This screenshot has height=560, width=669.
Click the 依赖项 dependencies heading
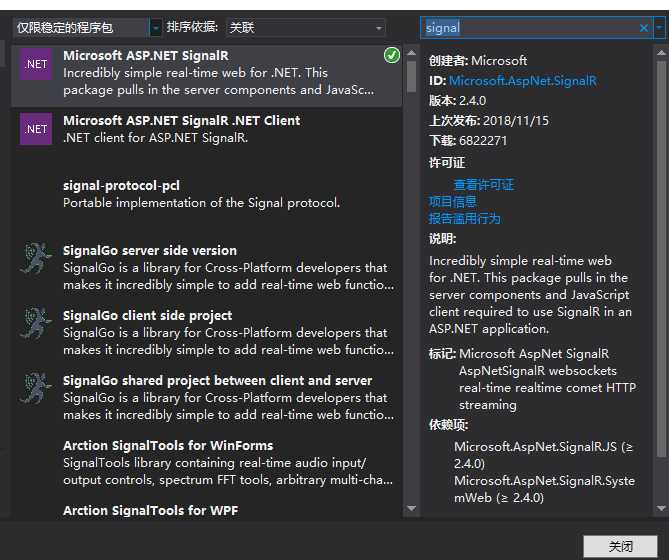click(x=448, y=425)
